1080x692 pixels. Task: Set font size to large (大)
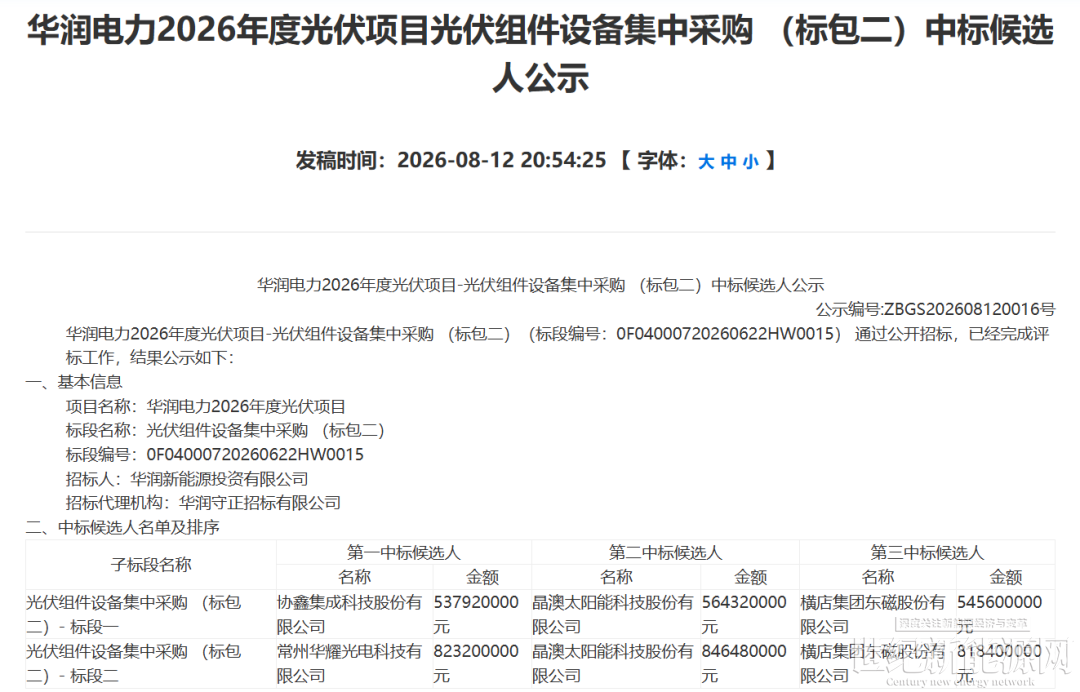coord(706,162)
